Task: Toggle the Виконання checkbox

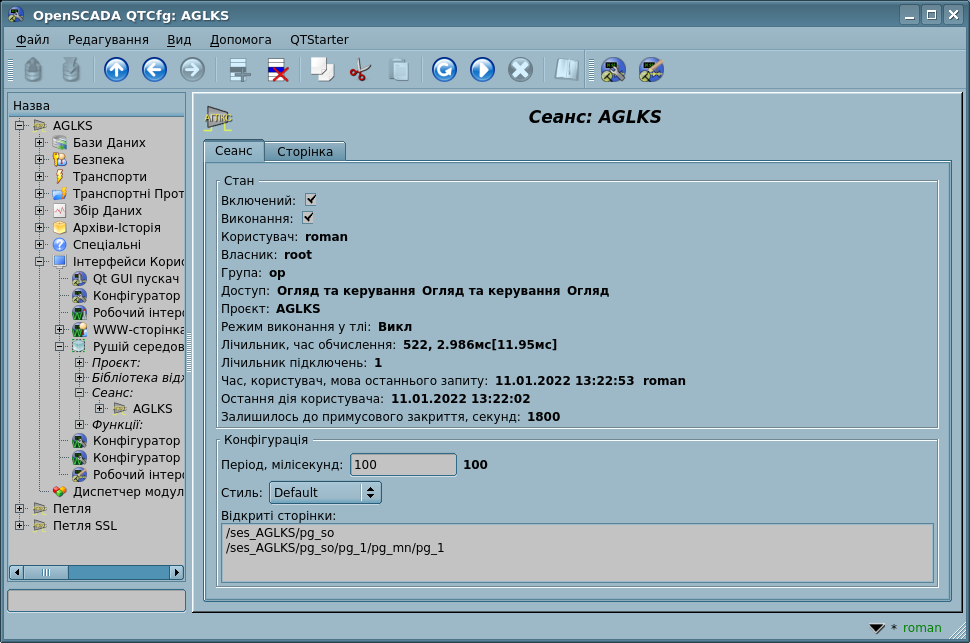Action: (309, 217)
